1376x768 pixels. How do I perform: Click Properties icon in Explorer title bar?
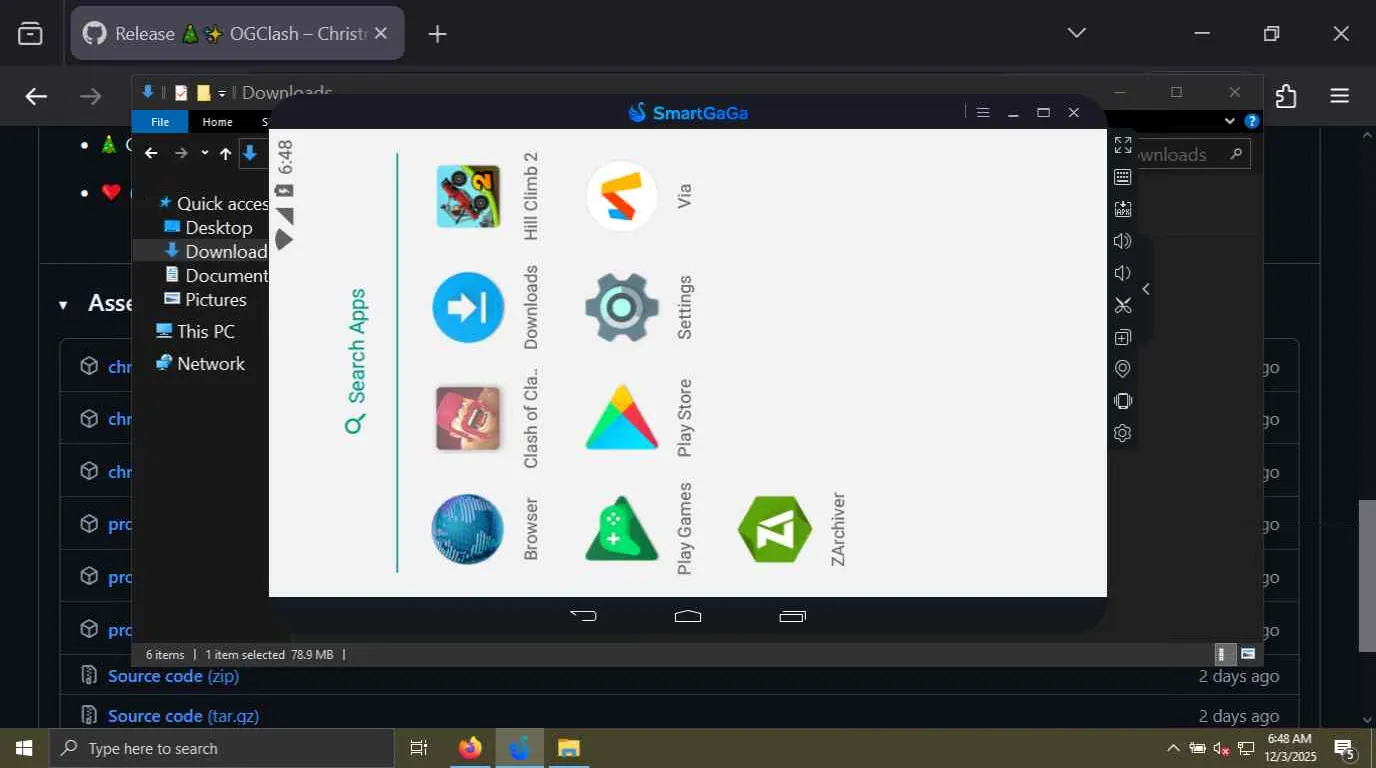click(181, 93)
